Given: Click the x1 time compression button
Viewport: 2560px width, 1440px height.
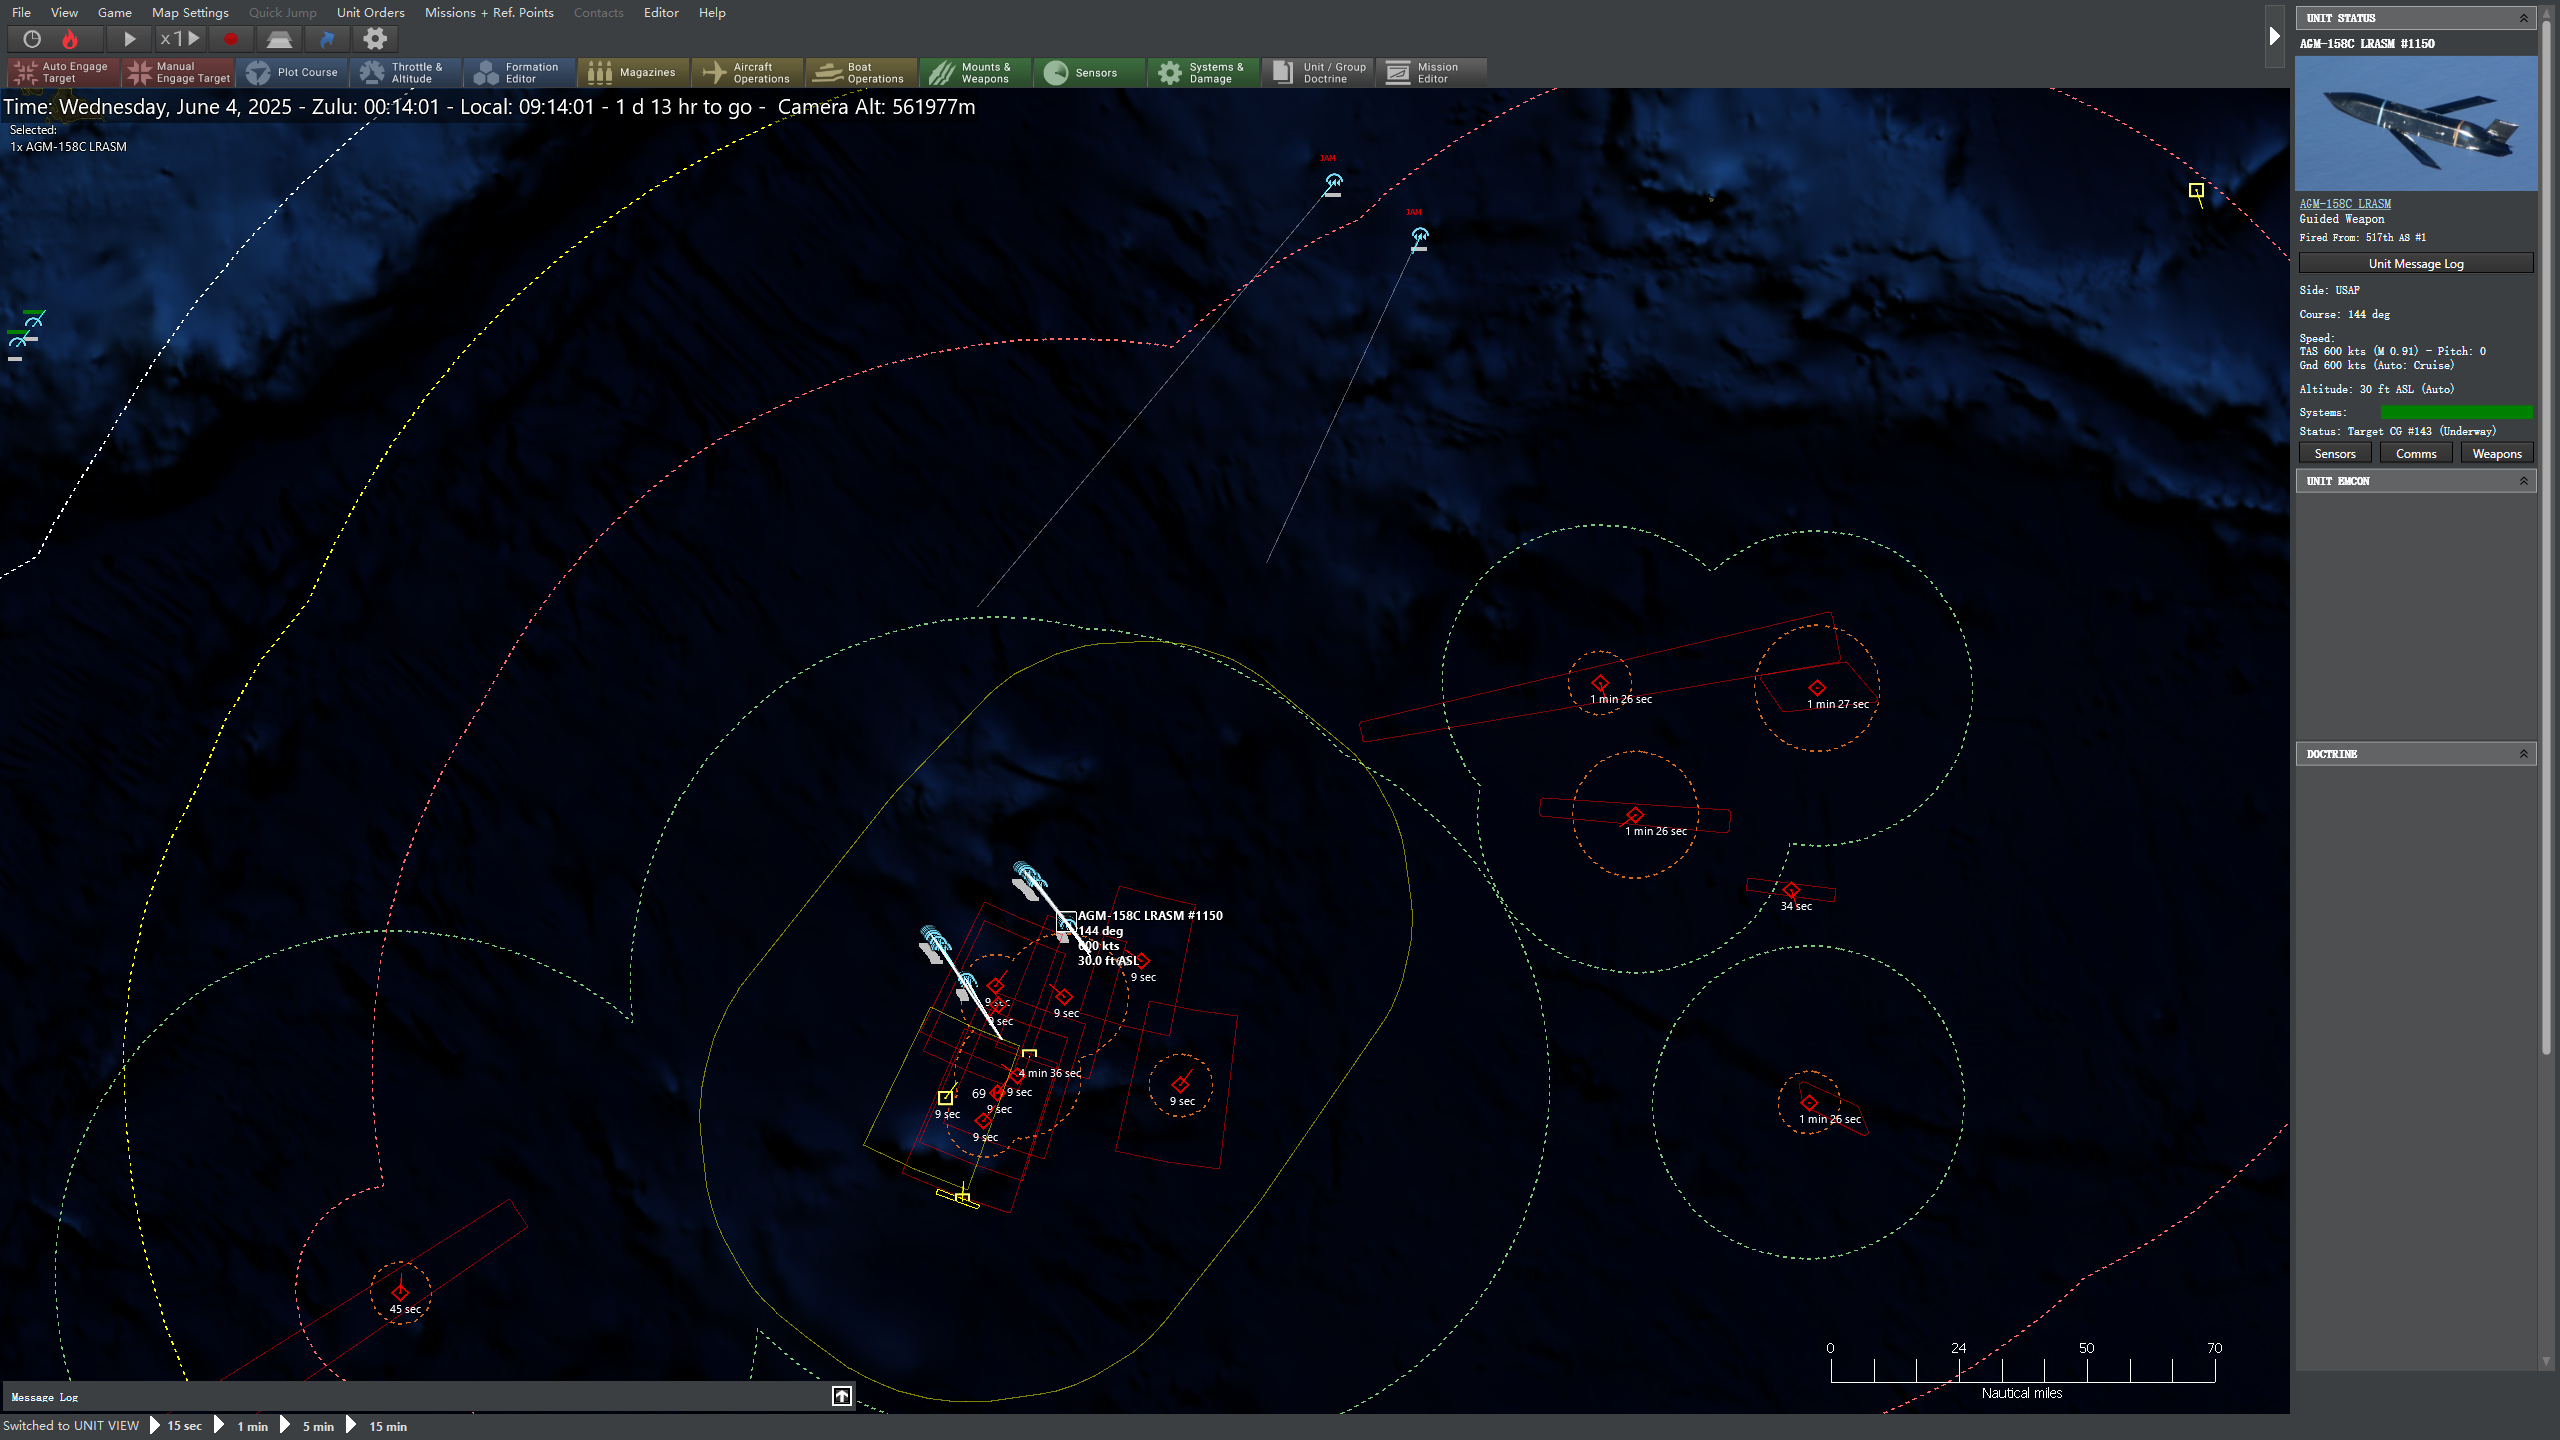Looking at the screenshot, I should [x=180, y=39].
